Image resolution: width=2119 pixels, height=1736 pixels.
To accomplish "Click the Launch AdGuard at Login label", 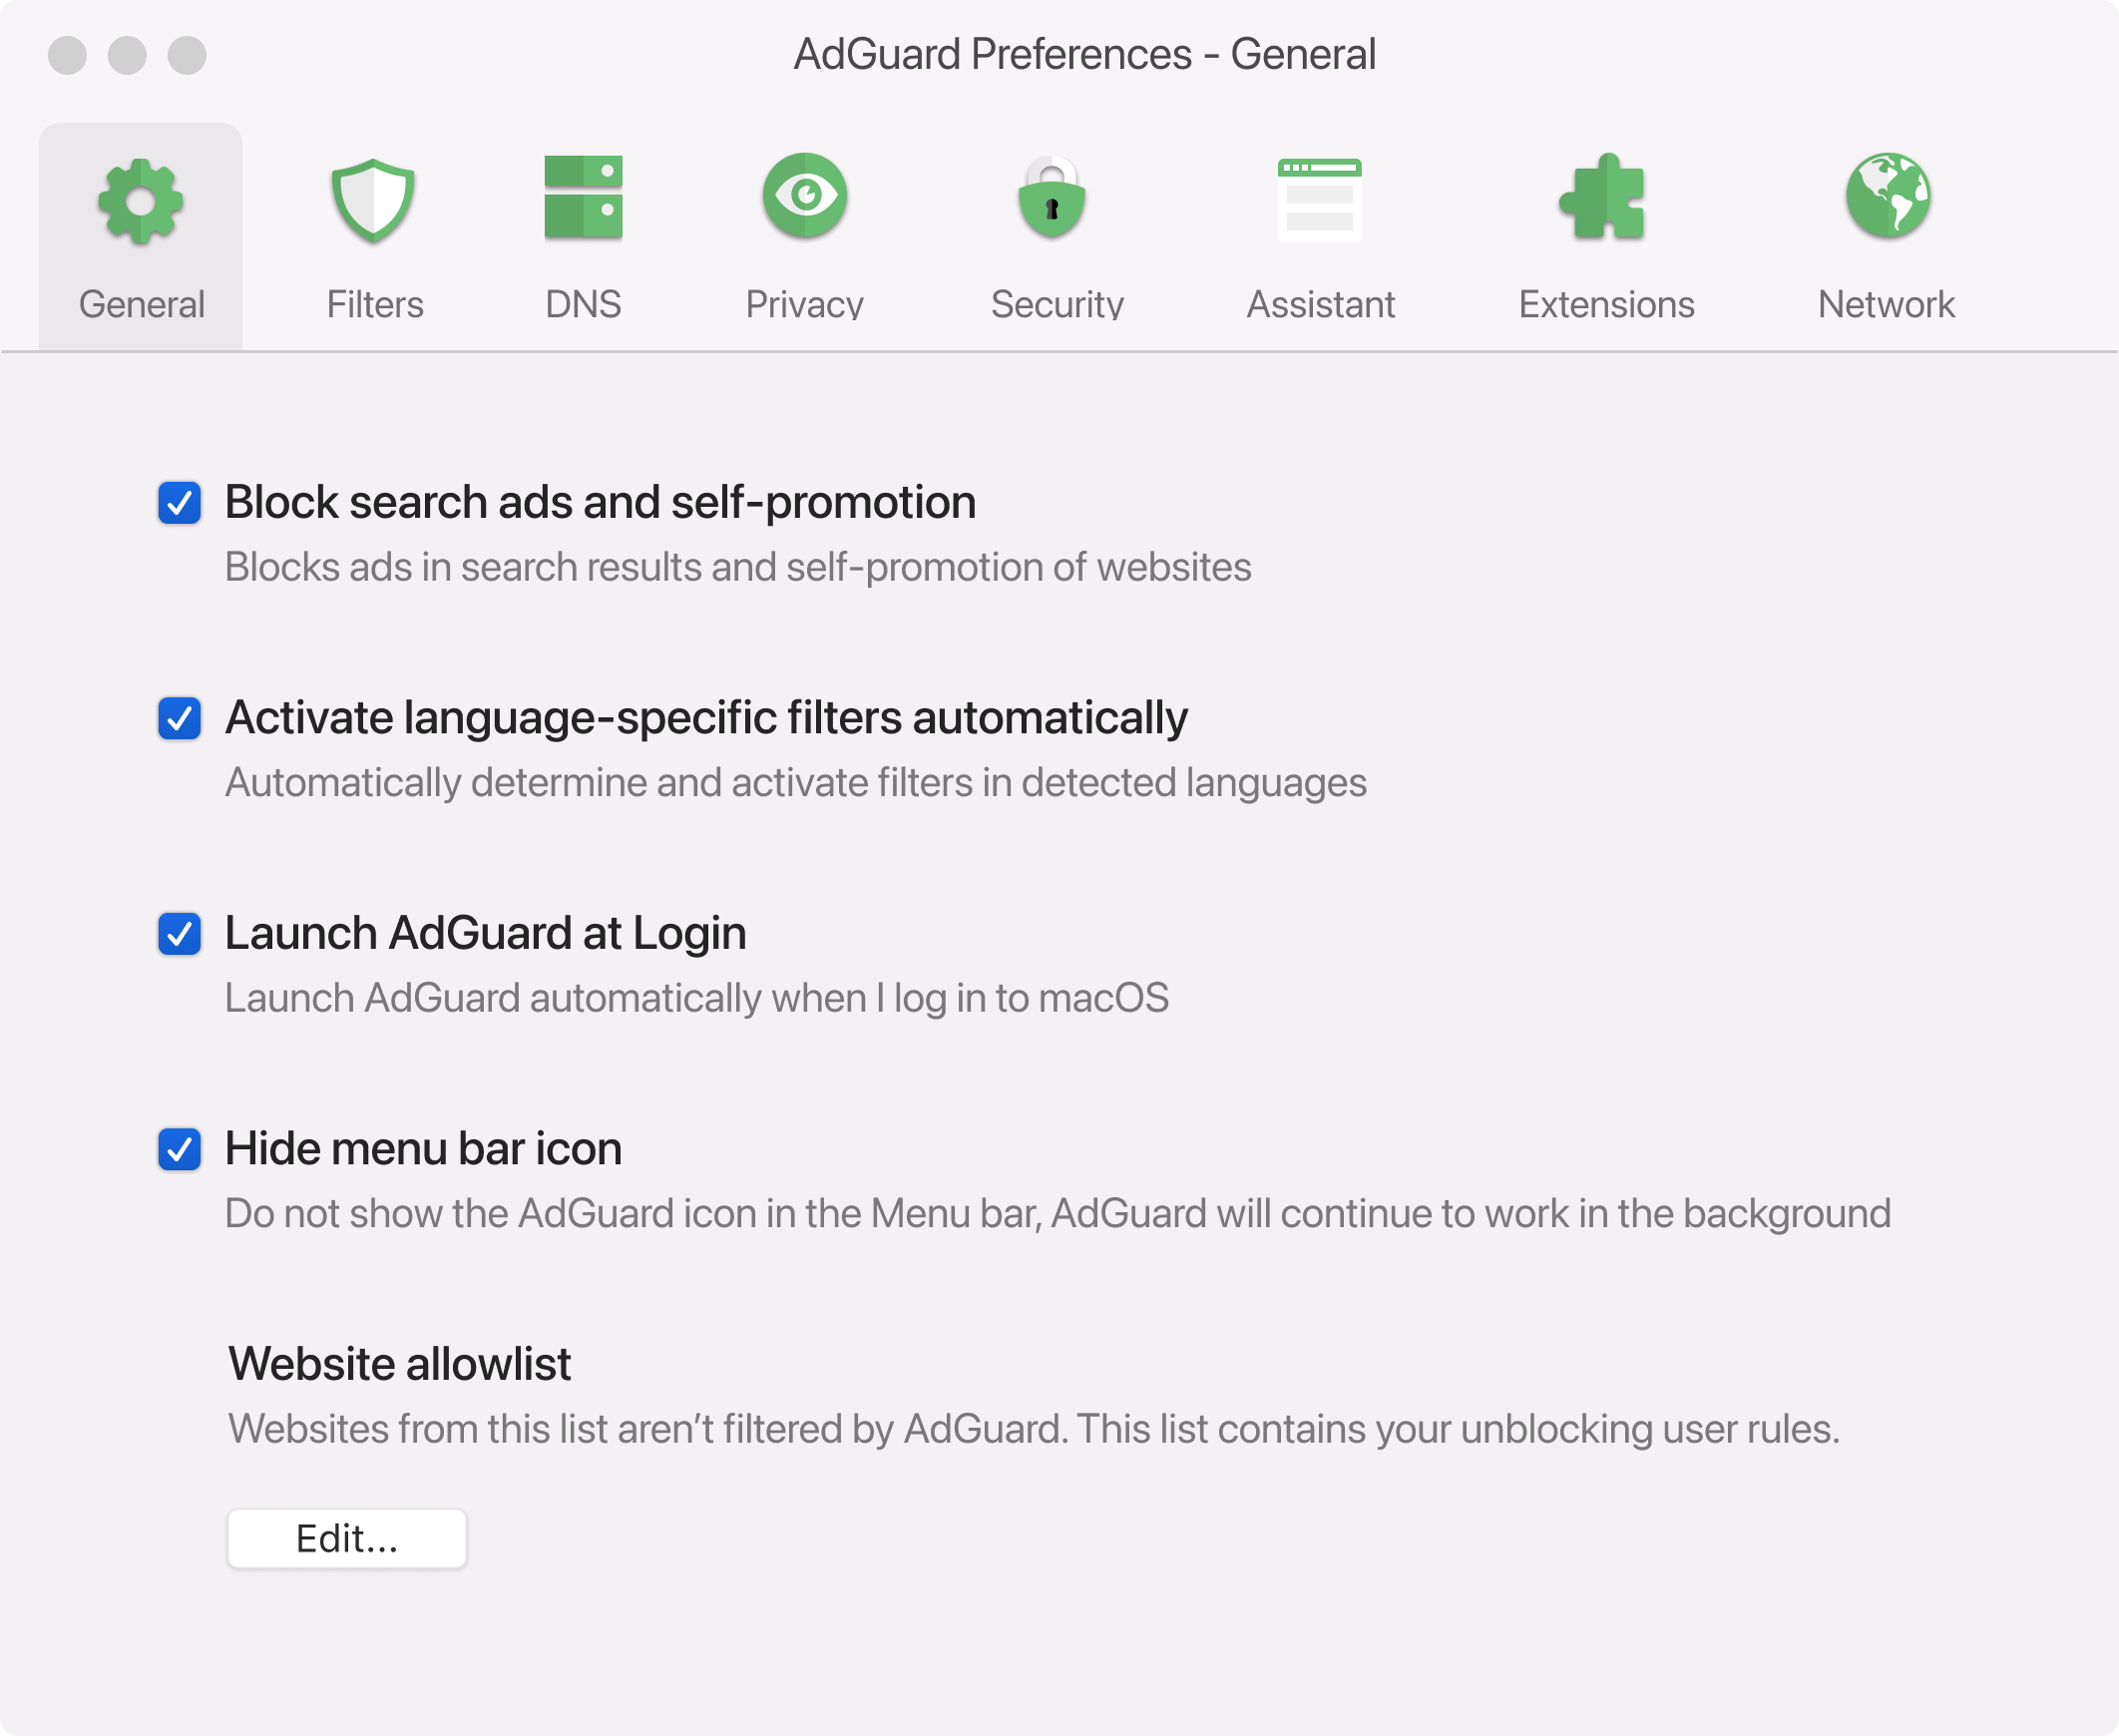I will click(485, 933).
